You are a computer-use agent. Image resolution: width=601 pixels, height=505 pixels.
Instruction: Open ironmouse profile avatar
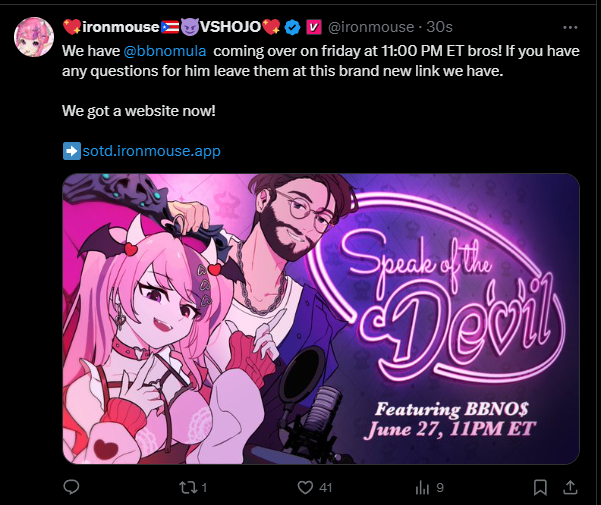(34, 37)
